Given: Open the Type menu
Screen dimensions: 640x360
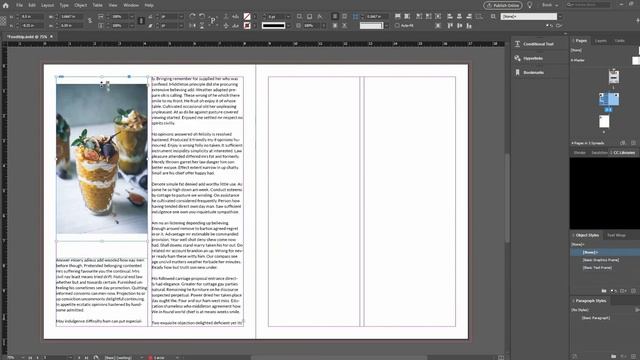Looking at the screenshot, I should [x=64, y=5].
